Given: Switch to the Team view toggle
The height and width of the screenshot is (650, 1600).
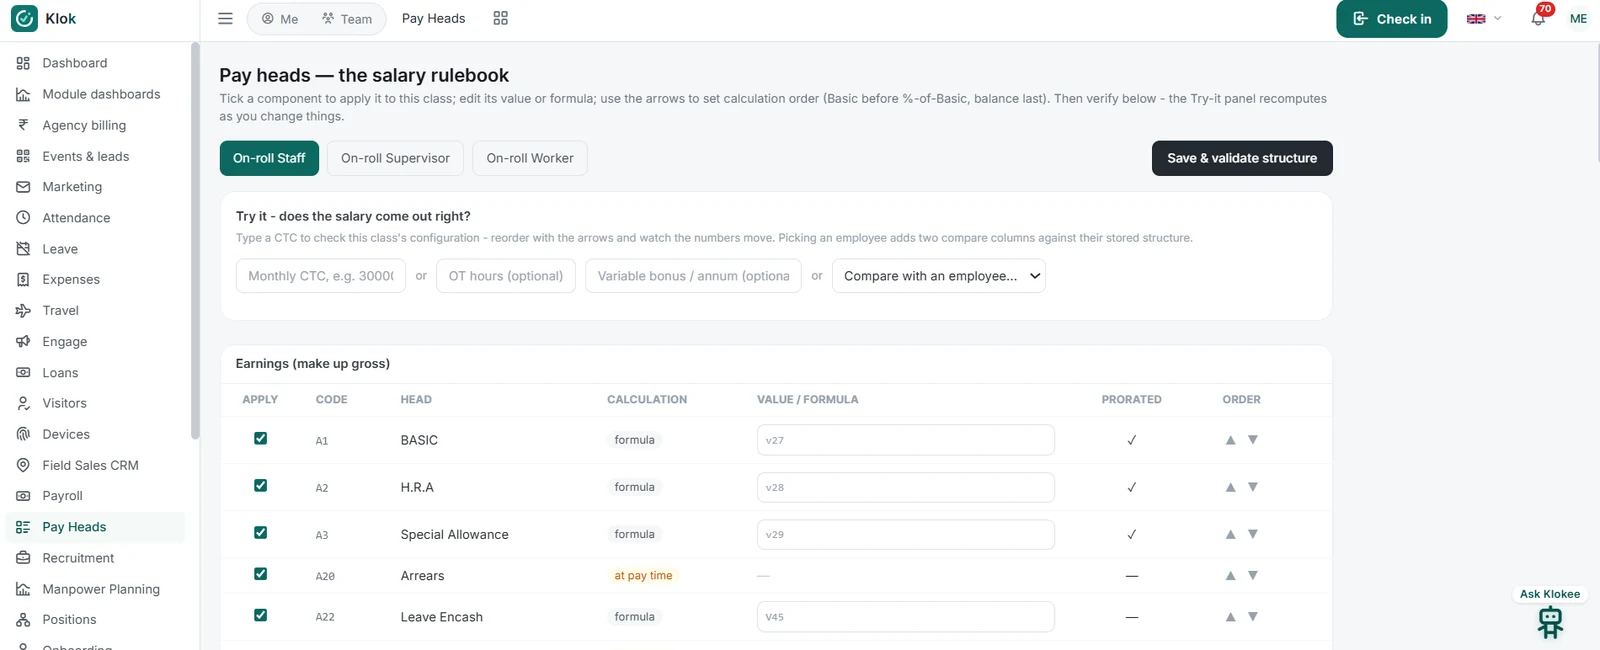Looking at the screenshot, I should 347,19.
